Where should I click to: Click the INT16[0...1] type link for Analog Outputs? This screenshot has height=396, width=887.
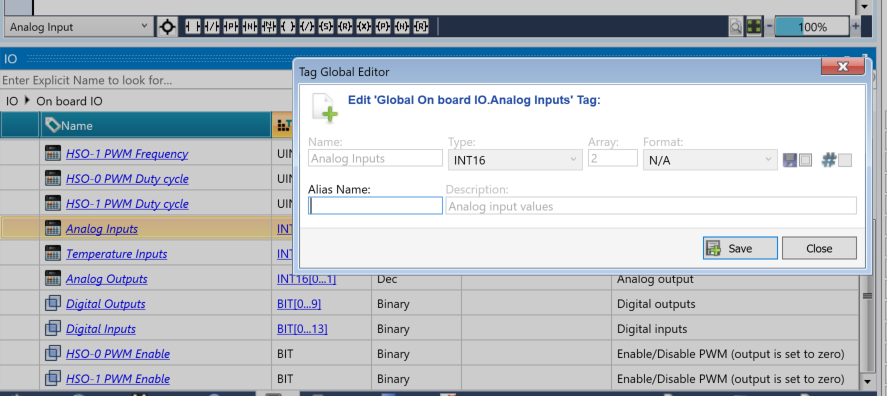coord(306,279)
